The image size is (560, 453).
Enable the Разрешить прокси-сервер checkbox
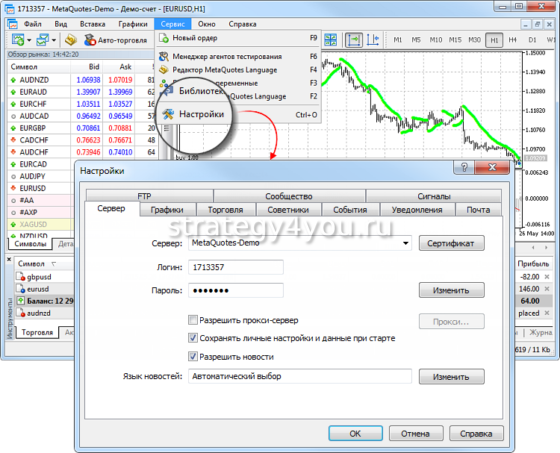[193, 320]
